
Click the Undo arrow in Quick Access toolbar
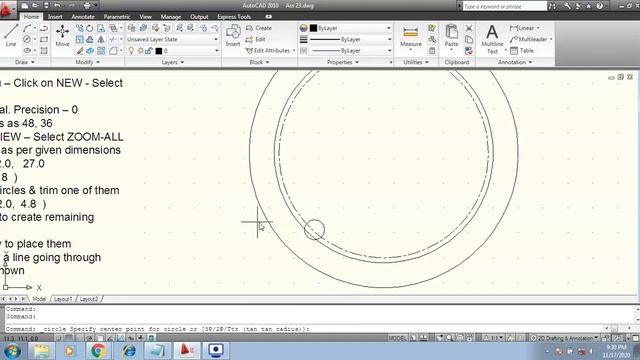(x=57, y=6)
